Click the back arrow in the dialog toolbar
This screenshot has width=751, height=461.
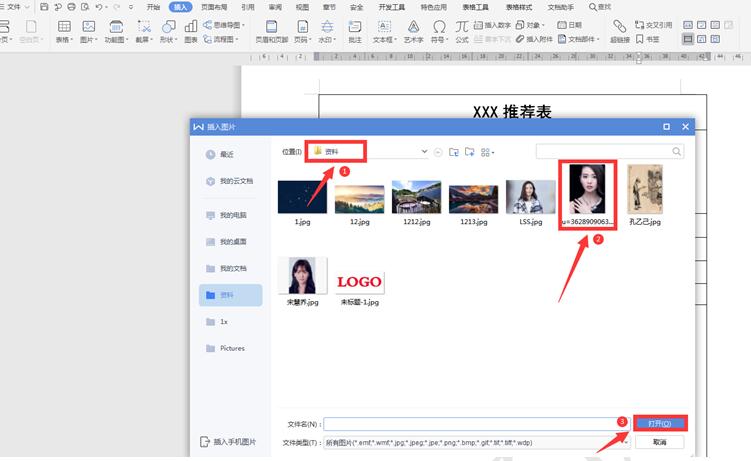[x=438, y=152]
